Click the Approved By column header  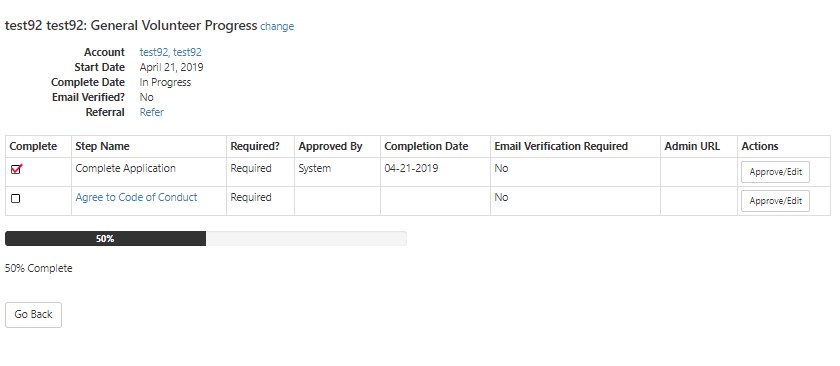tap(330, 146)
